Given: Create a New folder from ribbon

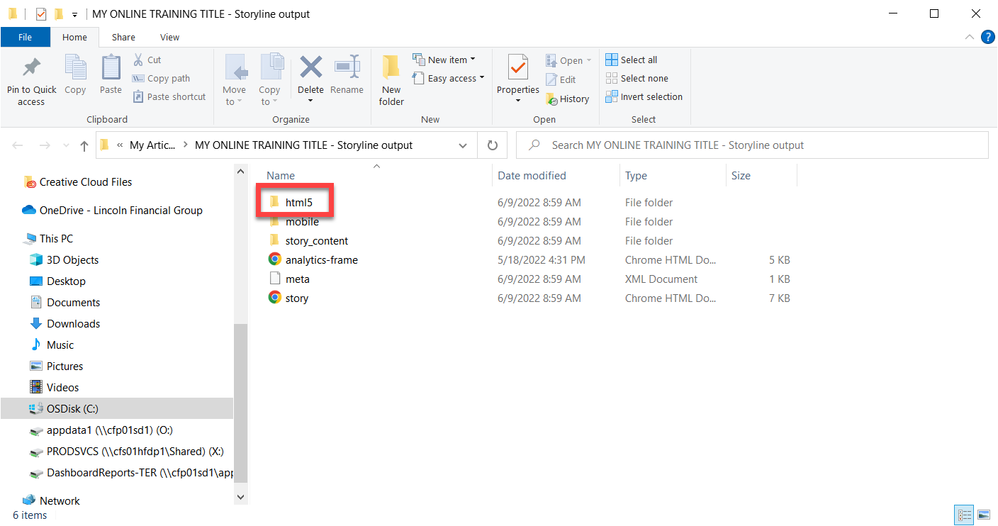Looking at the screenshot, I should pyautogui.click(x=391, y=78).
